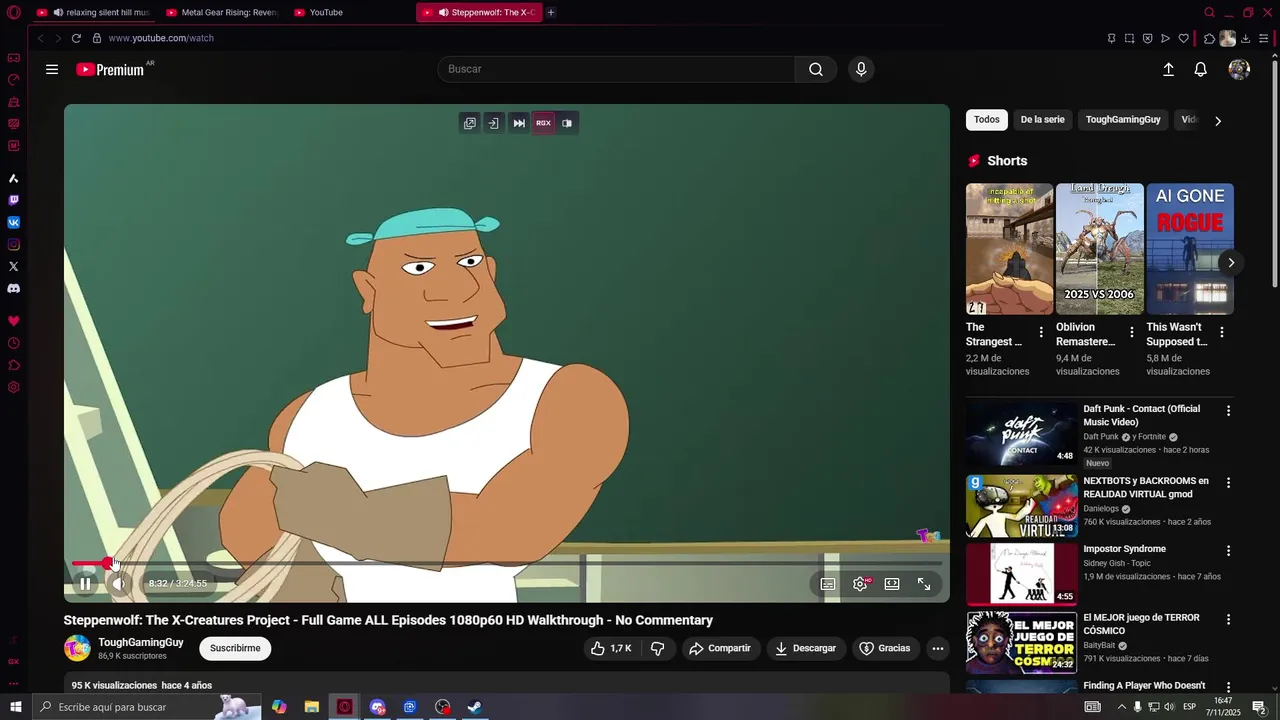Viewport: 1280px width, 720px height.
Task: Open browser settings gear in sidebar
Action: [x=14, y=387]
